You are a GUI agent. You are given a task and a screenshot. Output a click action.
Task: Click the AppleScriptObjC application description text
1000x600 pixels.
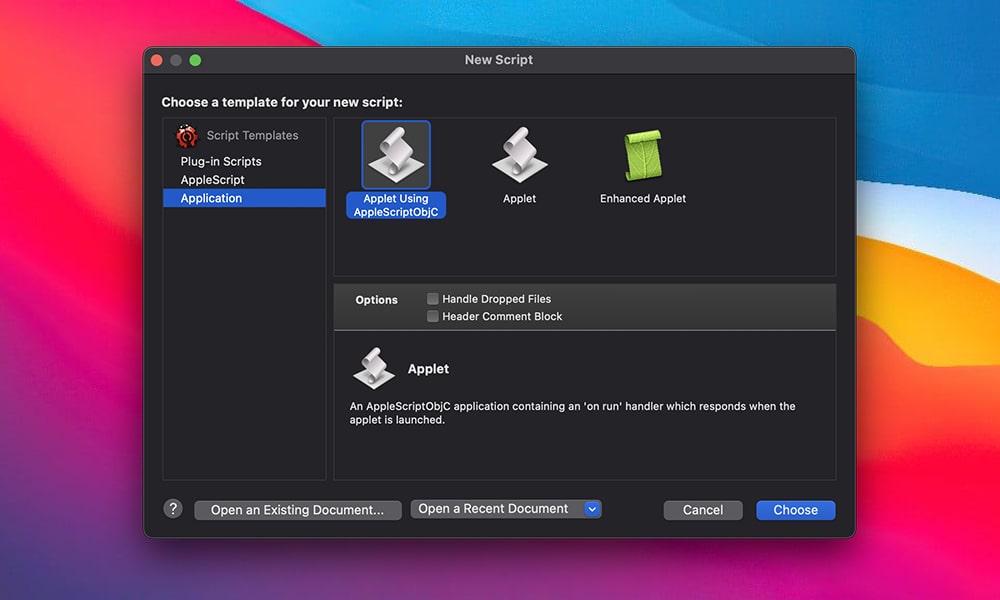572,413
